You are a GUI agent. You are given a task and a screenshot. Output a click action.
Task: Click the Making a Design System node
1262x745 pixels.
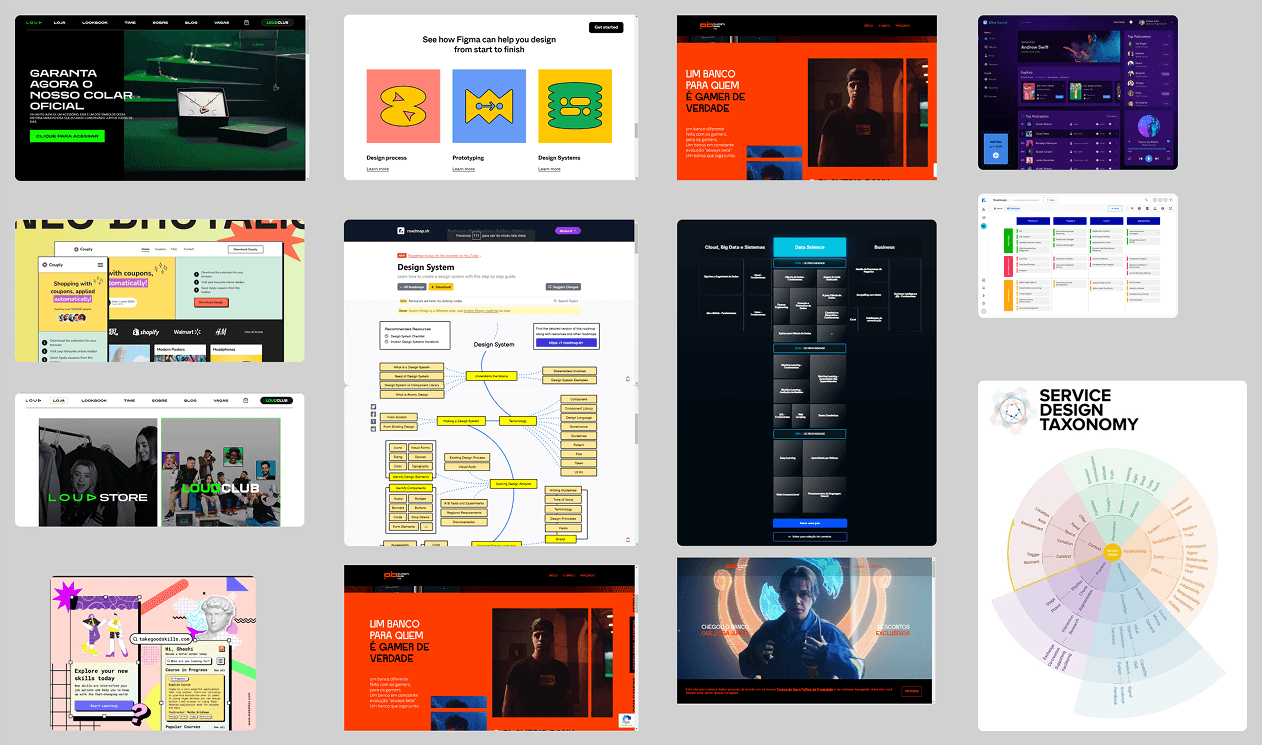(x=463, y=421)
